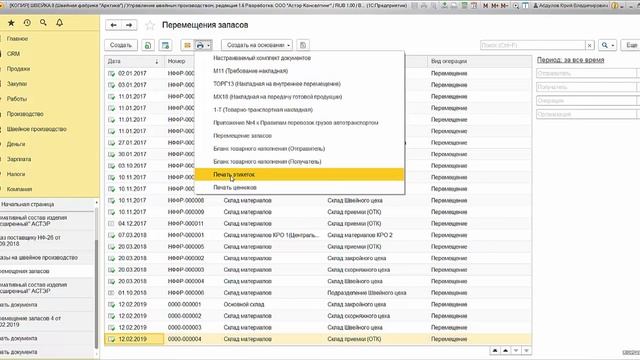The image size is (640, 360).
Task: Click the yellow icon left of printer
Action: click(x=187, y=45)
